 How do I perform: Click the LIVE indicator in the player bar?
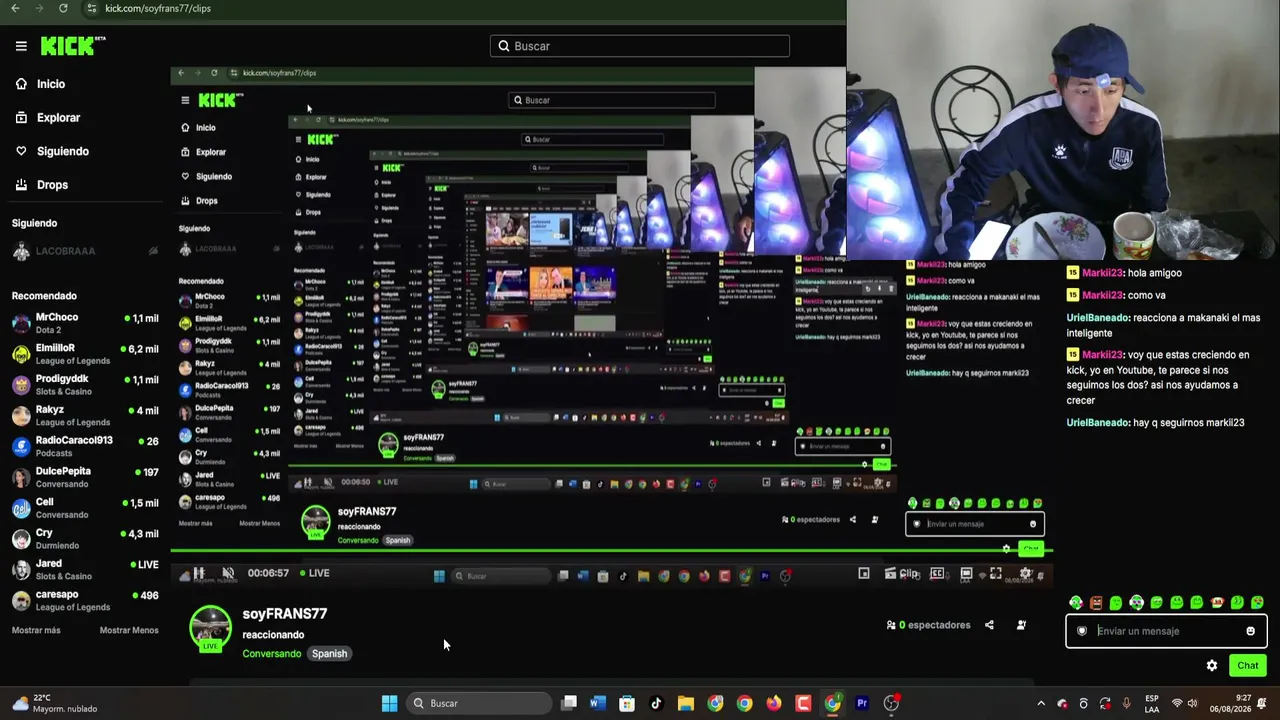click(x=313, y=573)
